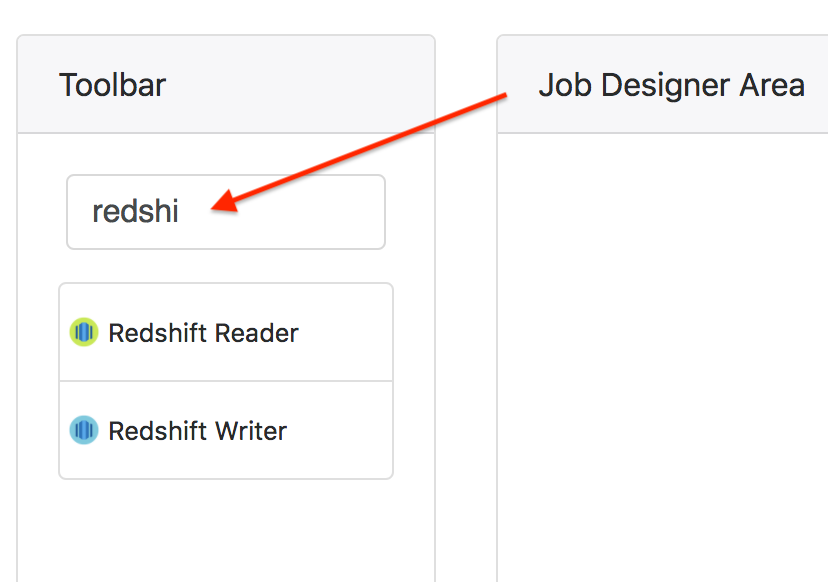Click blank space right of Redshift Writer row
The height and width of the screenshot is (582, 828).
click(341, 430)
